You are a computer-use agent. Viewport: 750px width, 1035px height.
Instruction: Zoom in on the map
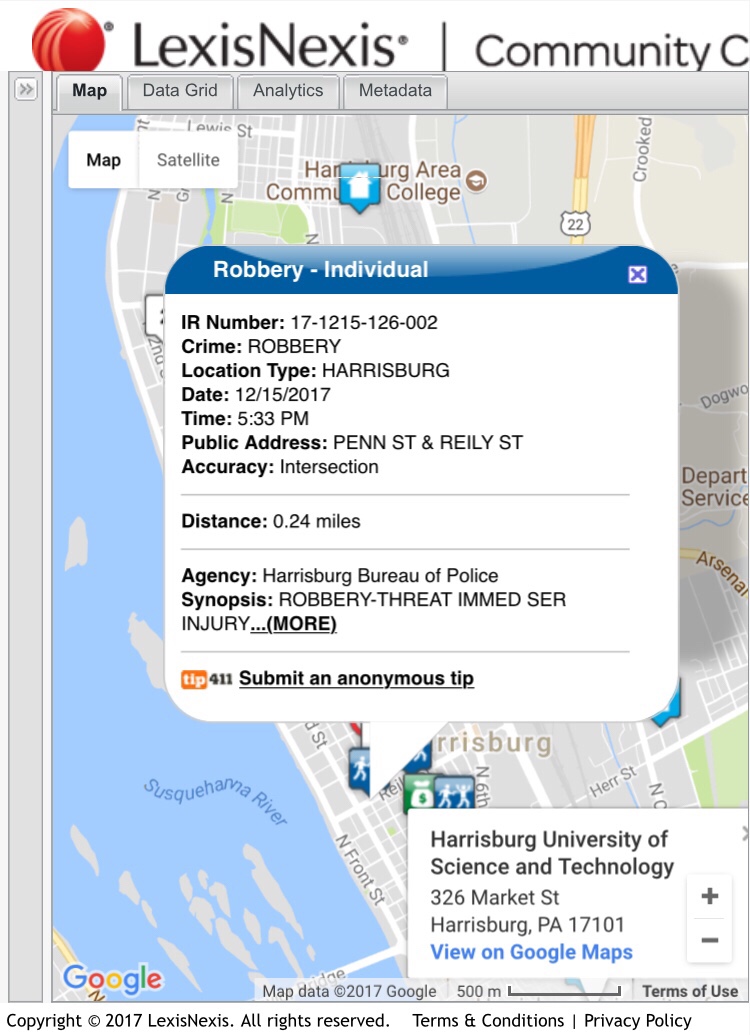coord(709,896)
